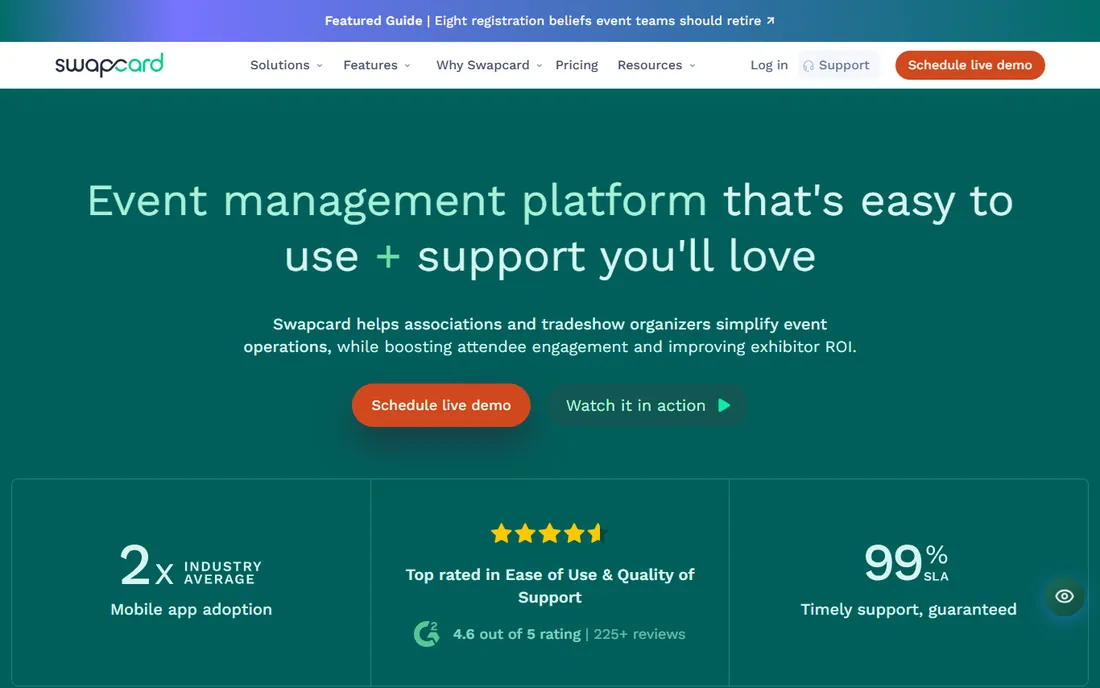Click the Swapcard logo
The image size is (1100, 688).
(x=109, y=65)
